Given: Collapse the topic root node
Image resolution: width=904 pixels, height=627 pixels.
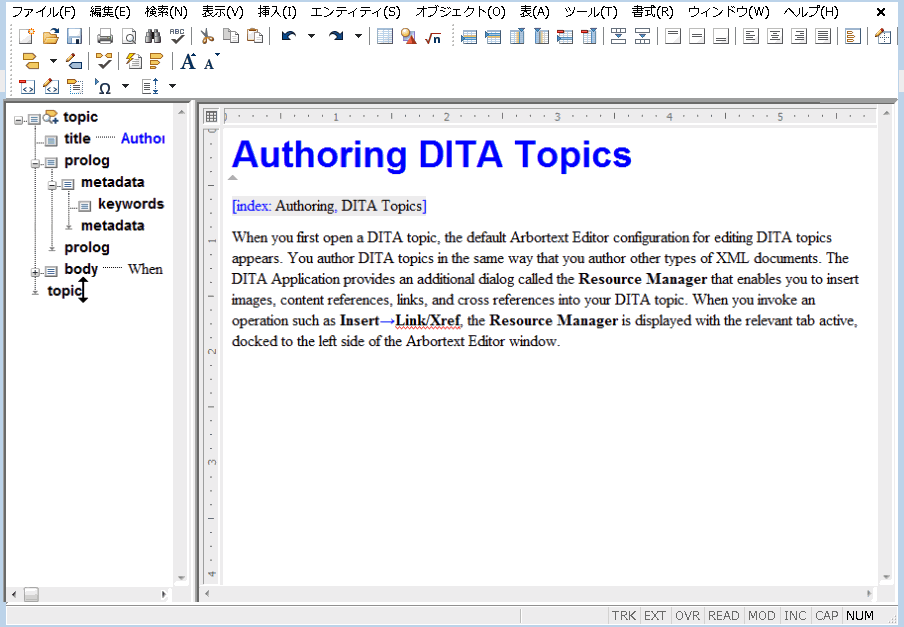Looking at the screenshot, I should (x=18, y=120).
